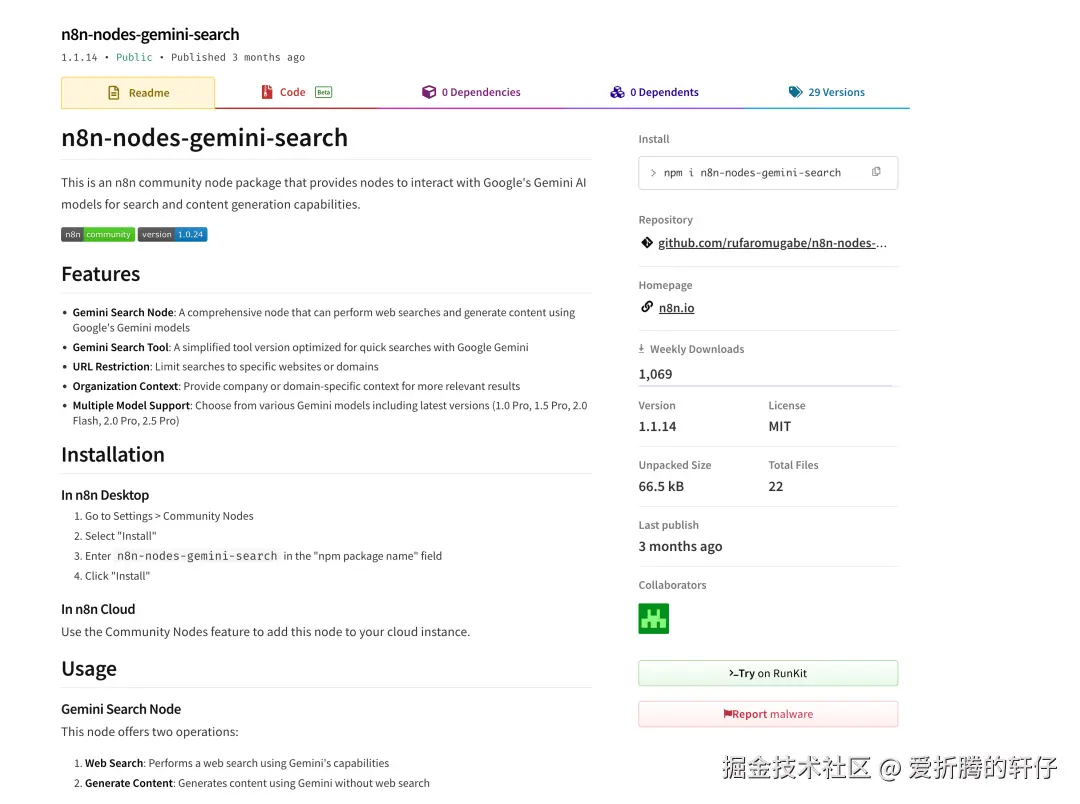Click the Unpacked Size 66.5 kB
The height and width of the screenshot is (804, 1080).
pyautogui.click(x=661, y=486)
